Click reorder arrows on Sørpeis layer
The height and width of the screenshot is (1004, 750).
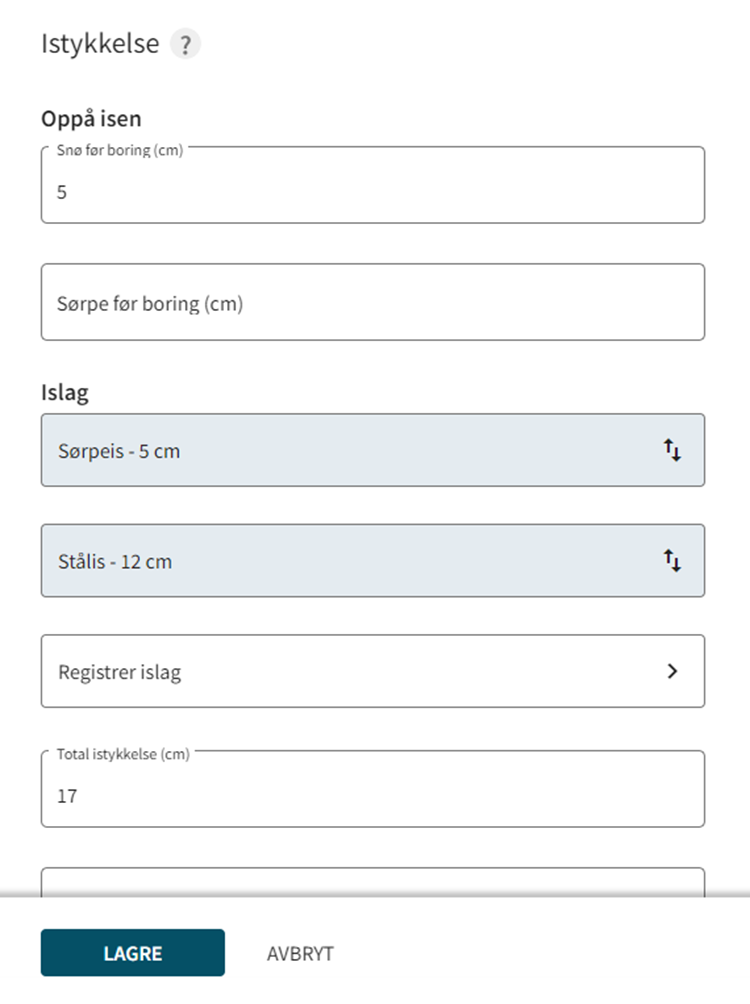[672, 450]
